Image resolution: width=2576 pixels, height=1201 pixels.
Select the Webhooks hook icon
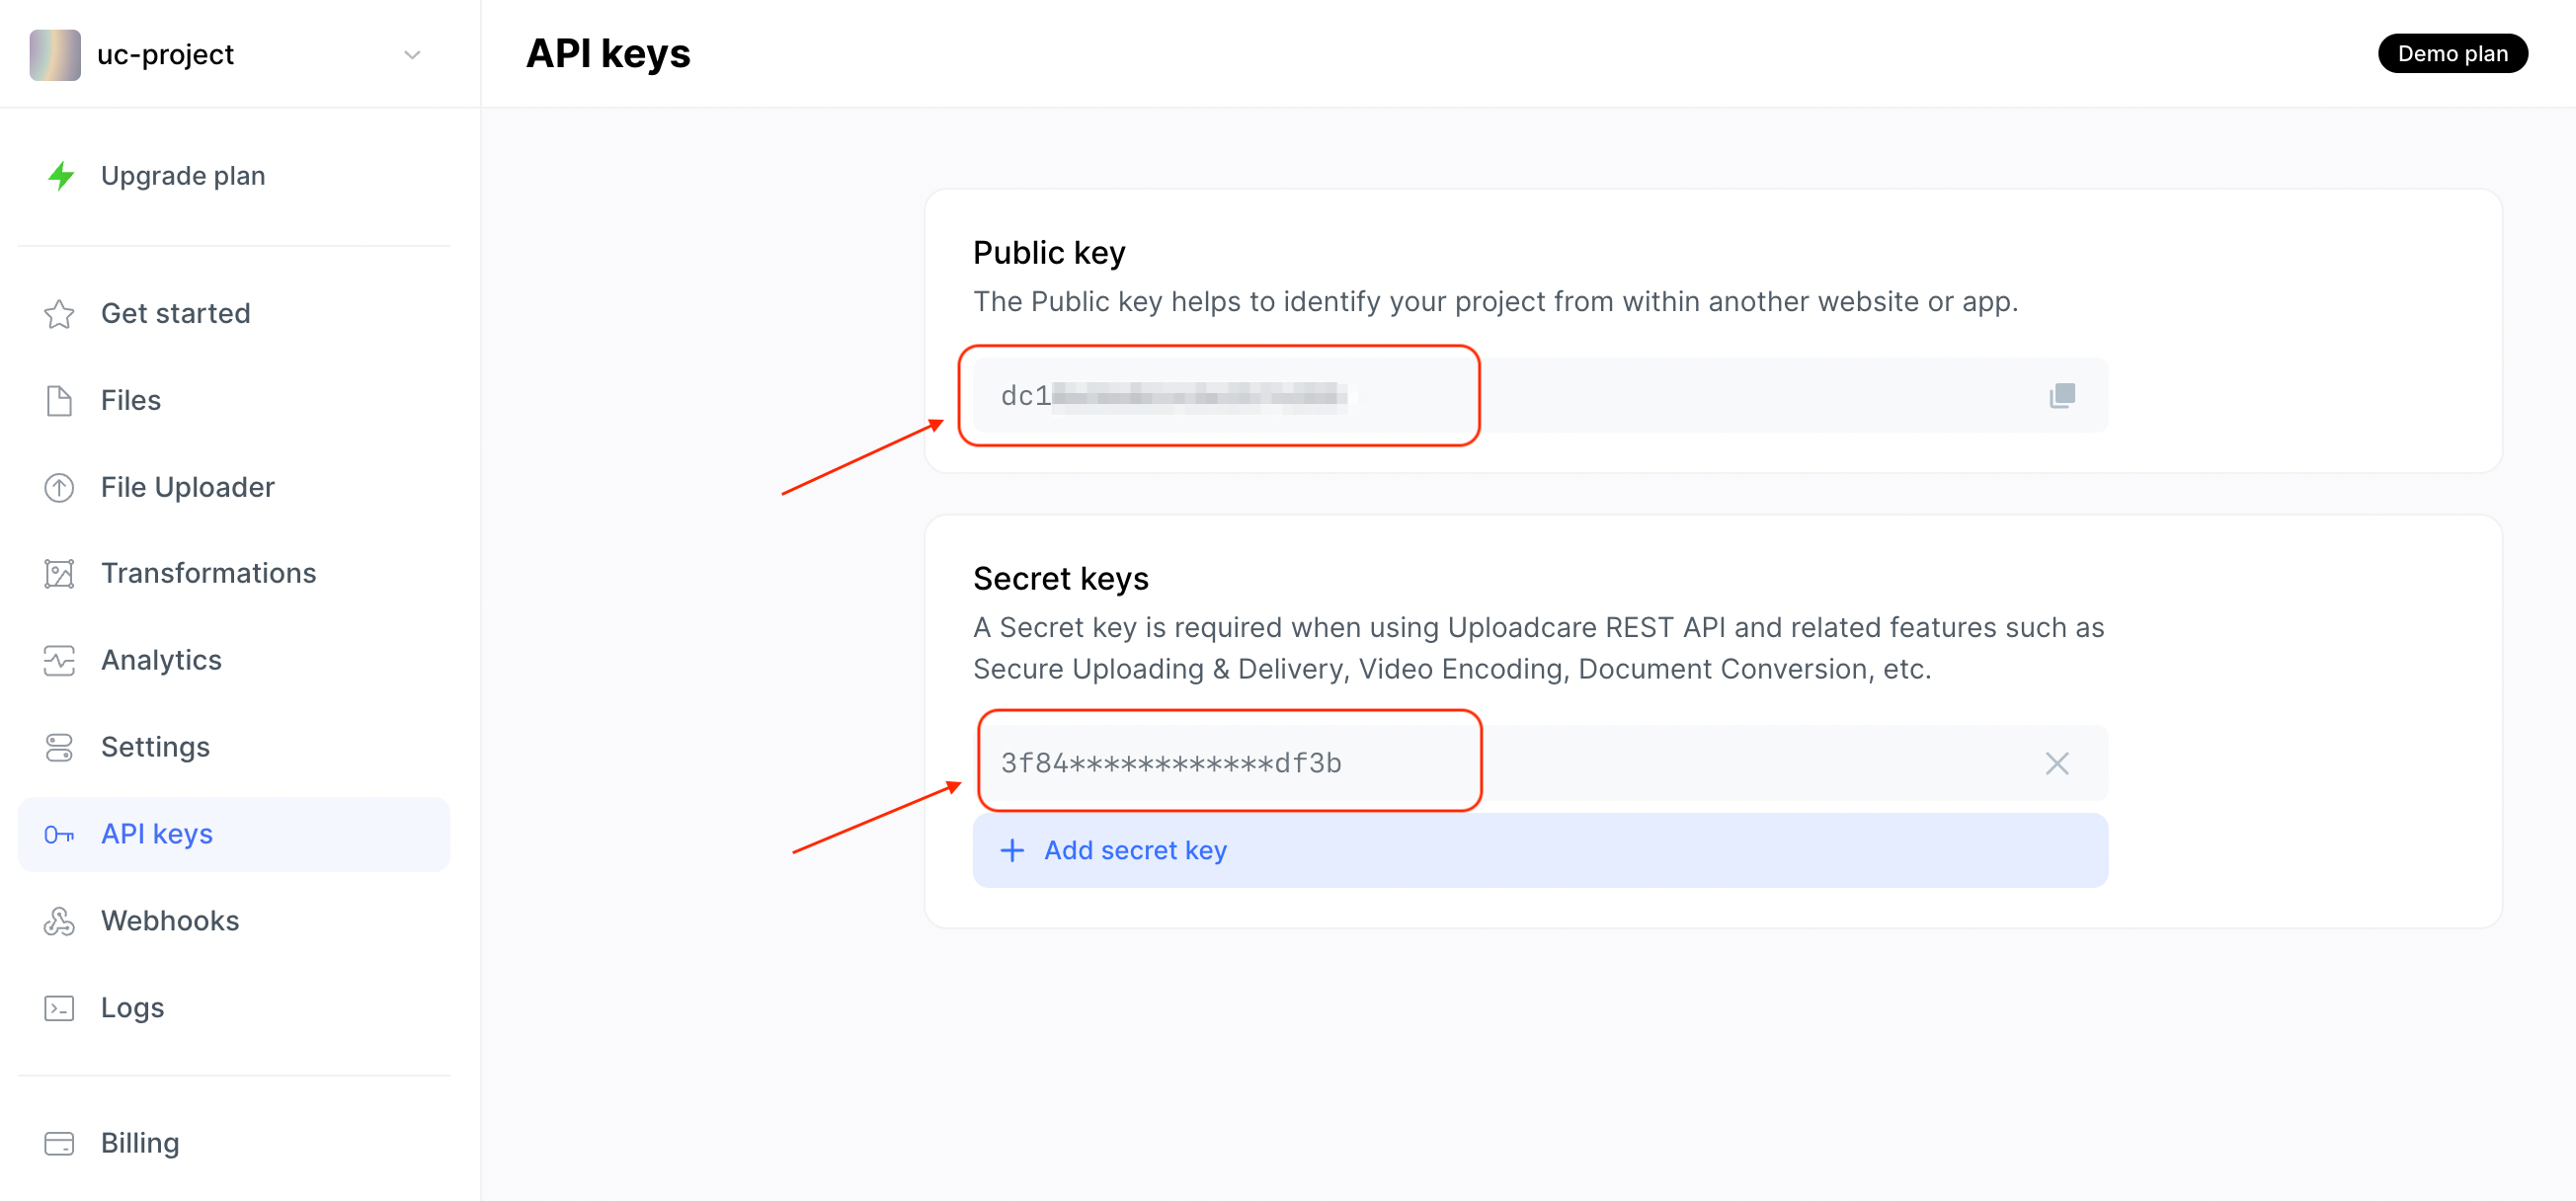59,920
